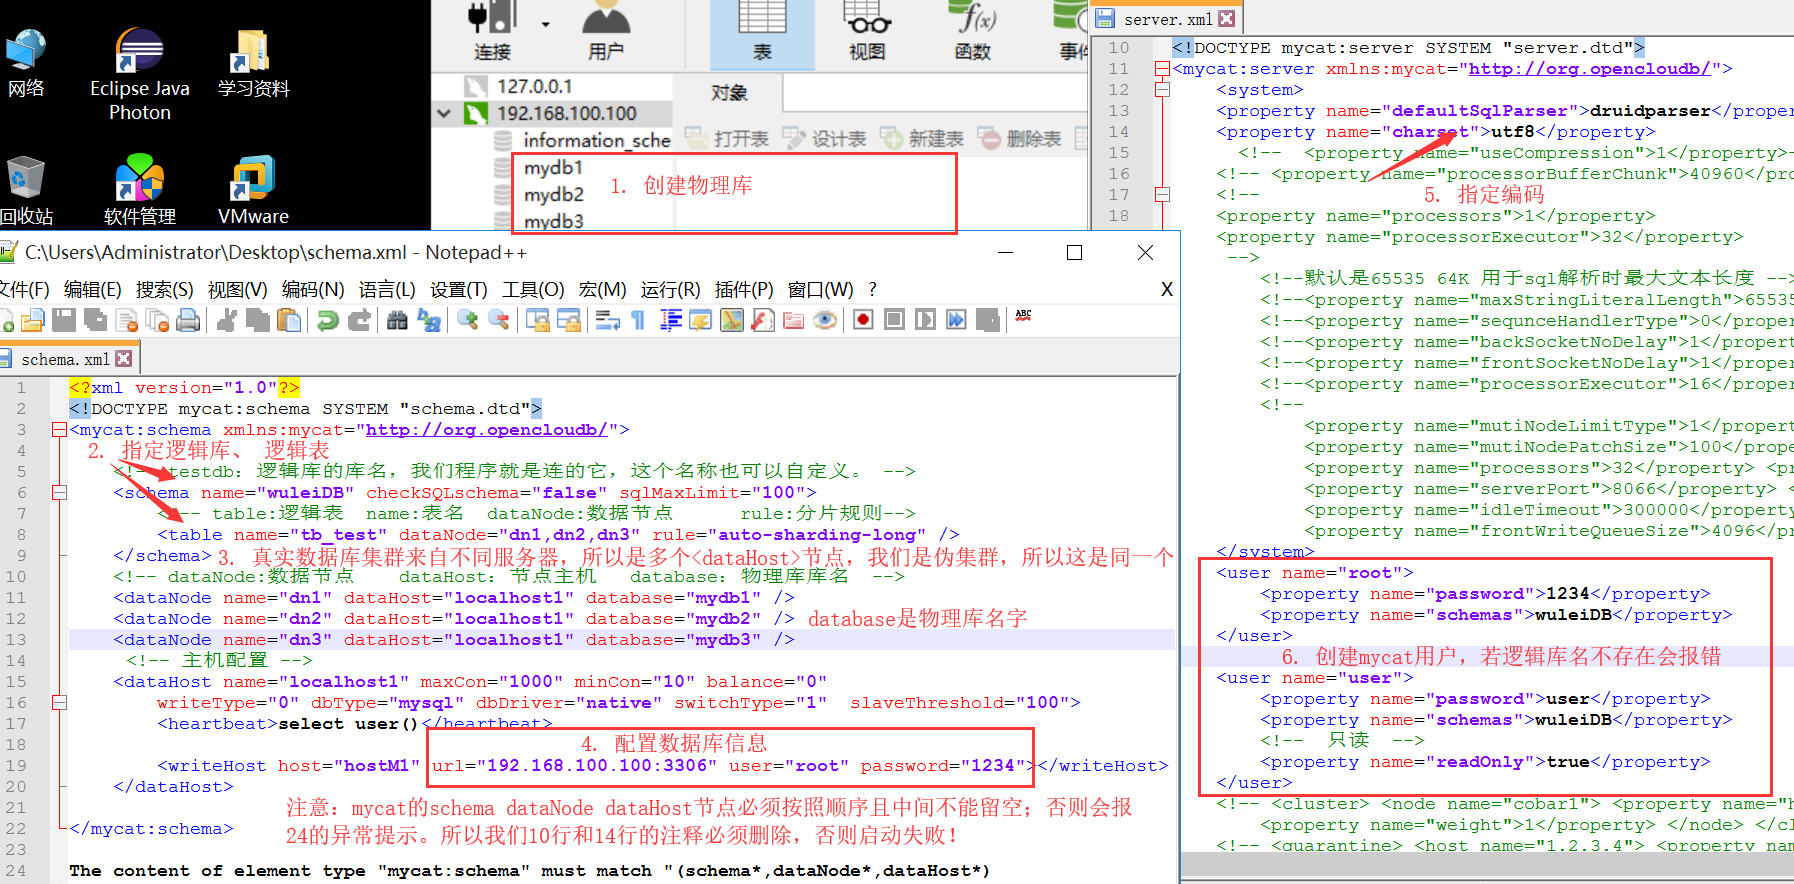
Task: Toggle the Indent Guide icon
Action: tap(670, 320)
